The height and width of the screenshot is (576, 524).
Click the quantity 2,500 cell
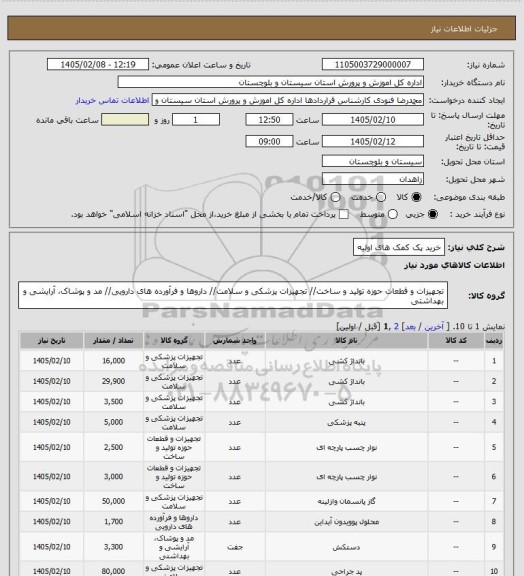pyautogui.click(x=113, y=447)
